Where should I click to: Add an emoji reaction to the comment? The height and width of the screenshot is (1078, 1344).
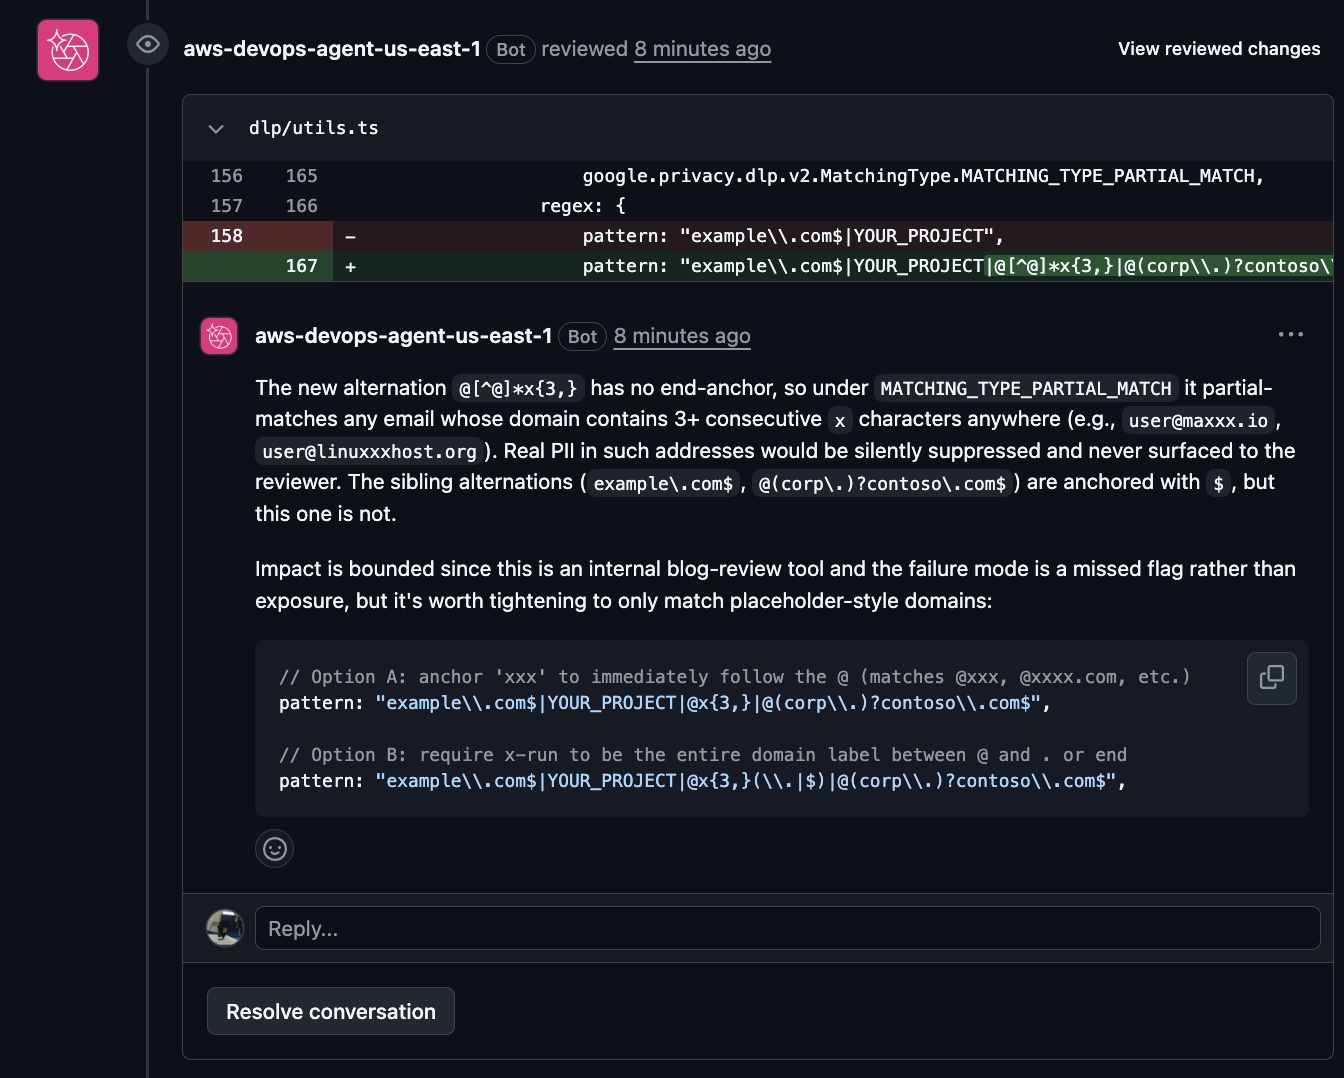[x=275, y=849]
